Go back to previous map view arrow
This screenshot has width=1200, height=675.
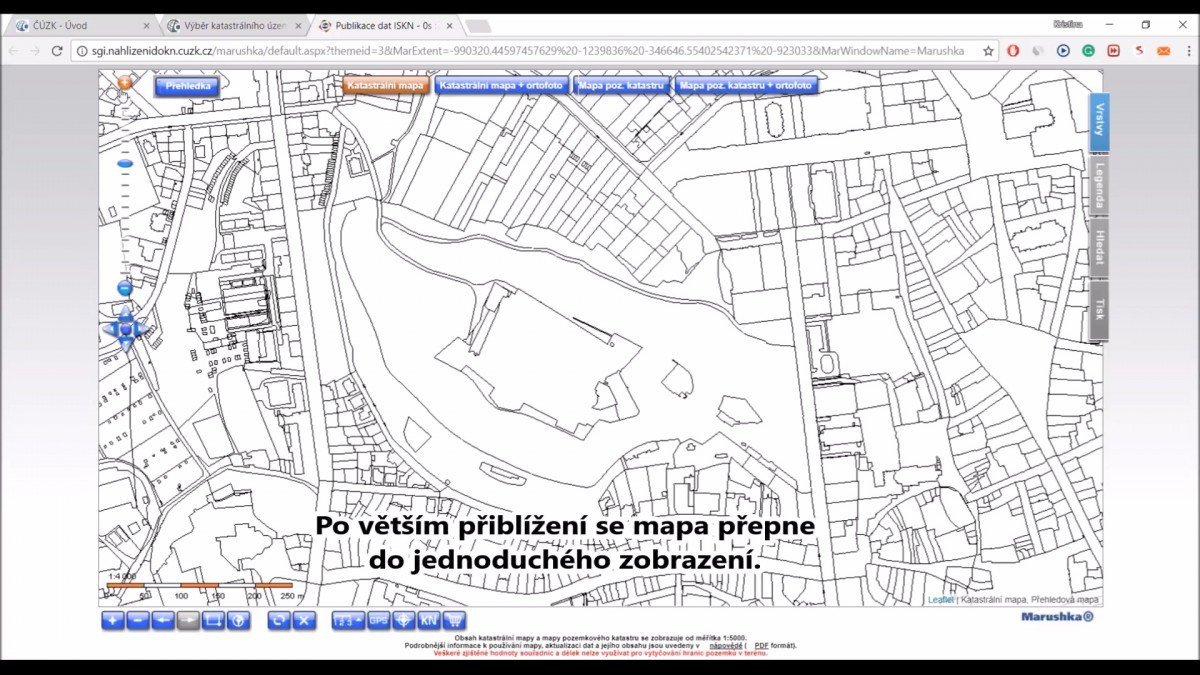coord(163,620)
